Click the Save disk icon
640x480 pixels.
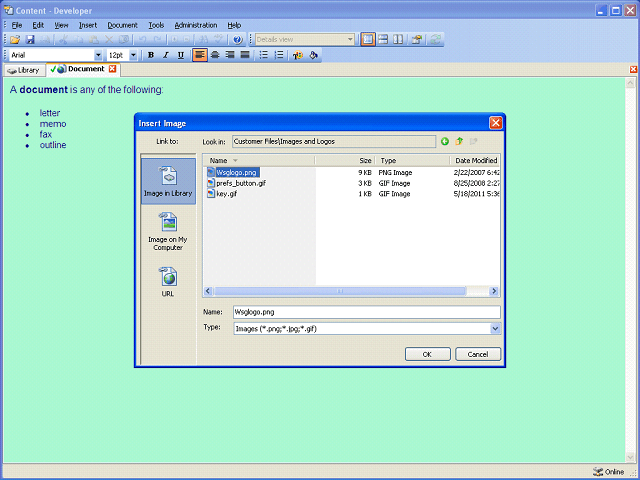(x=30, y=40)
